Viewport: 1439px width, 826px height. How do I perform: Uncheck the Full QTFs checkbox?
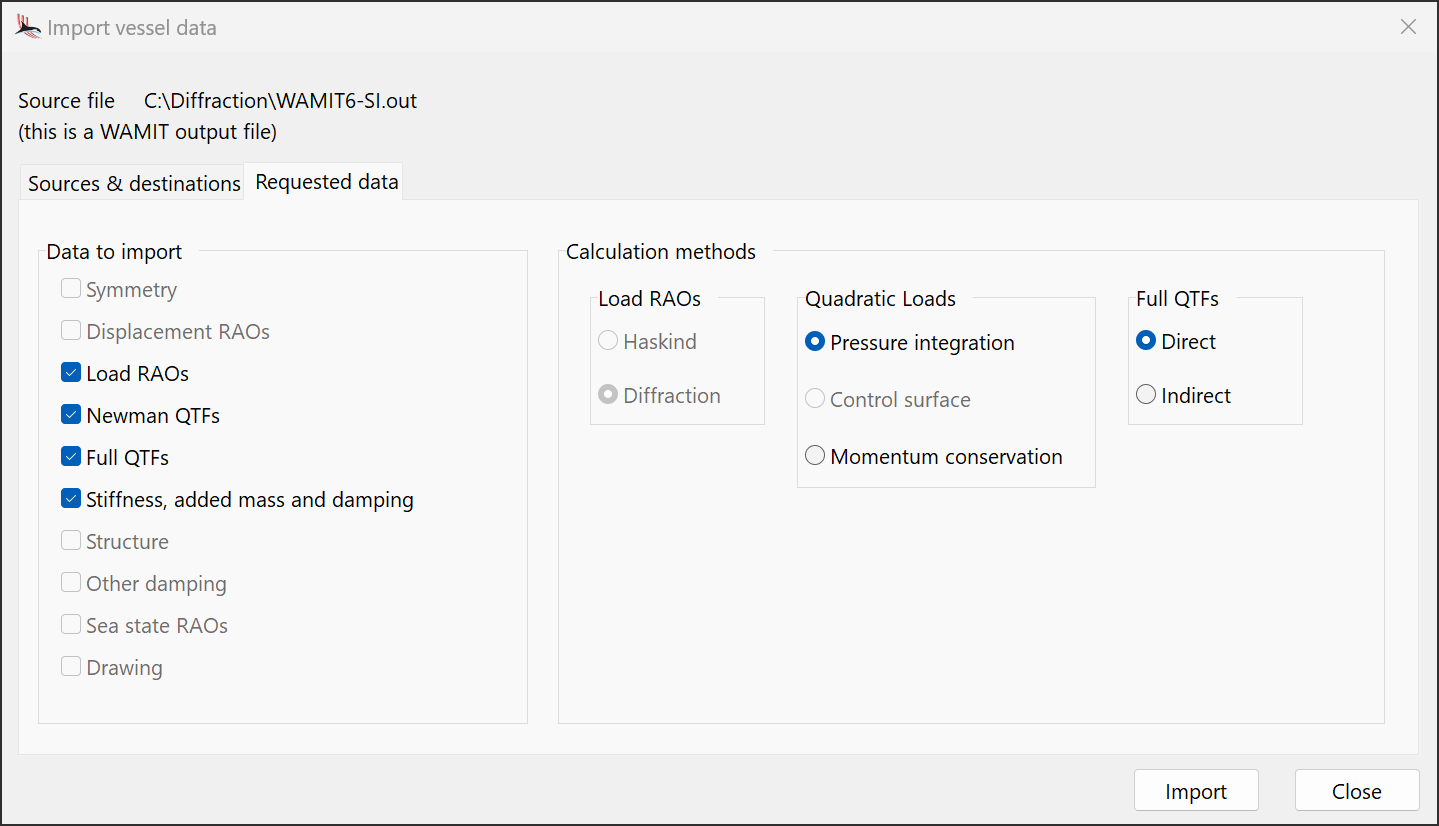70,456
